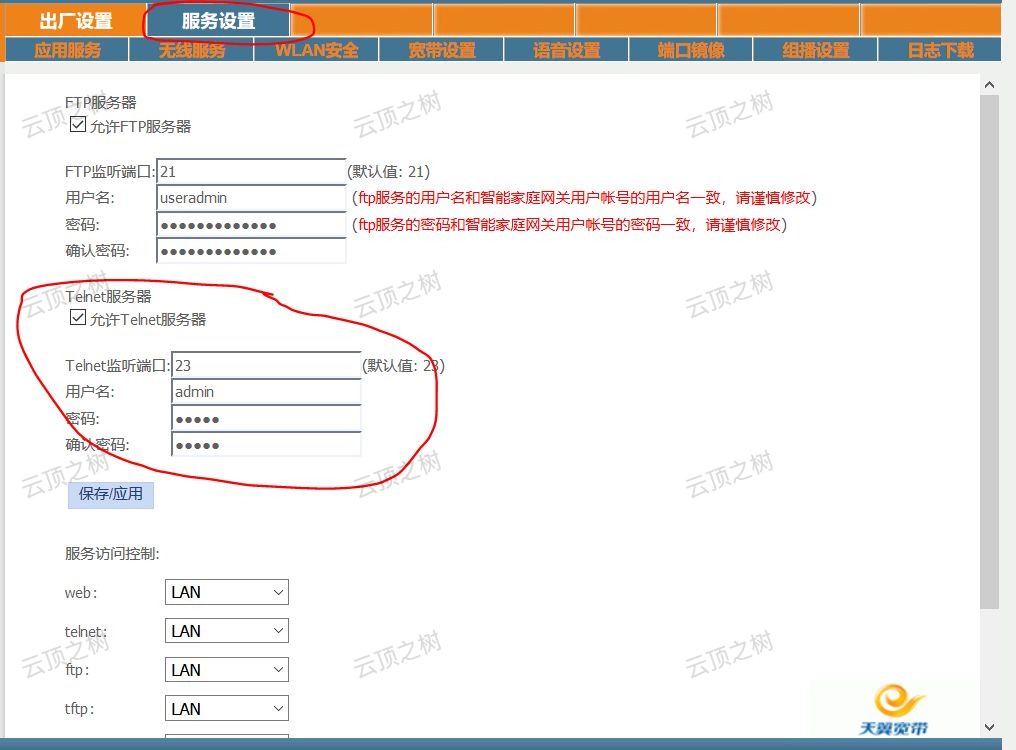进入语音设置页面
This screenshot has width=1016, height=750.
[x=566, y=48]
